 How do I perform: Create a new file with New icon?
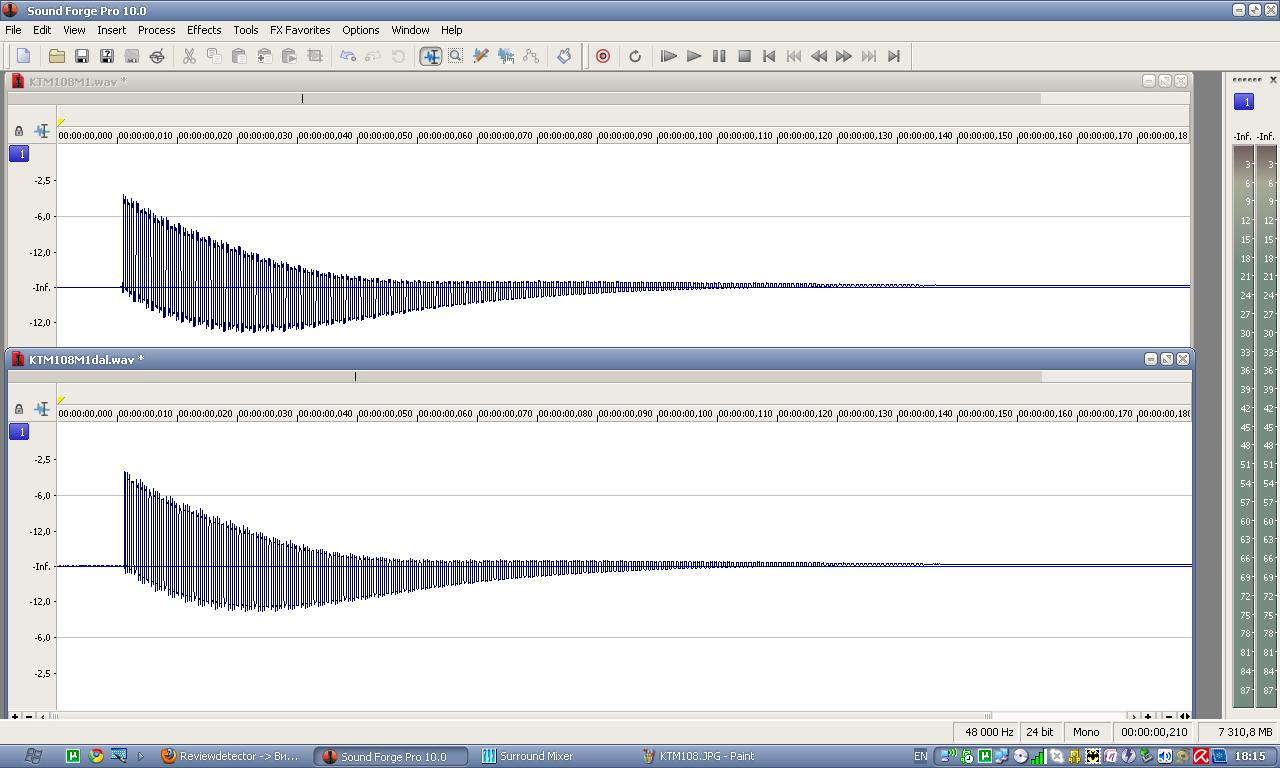click(24, 56)
